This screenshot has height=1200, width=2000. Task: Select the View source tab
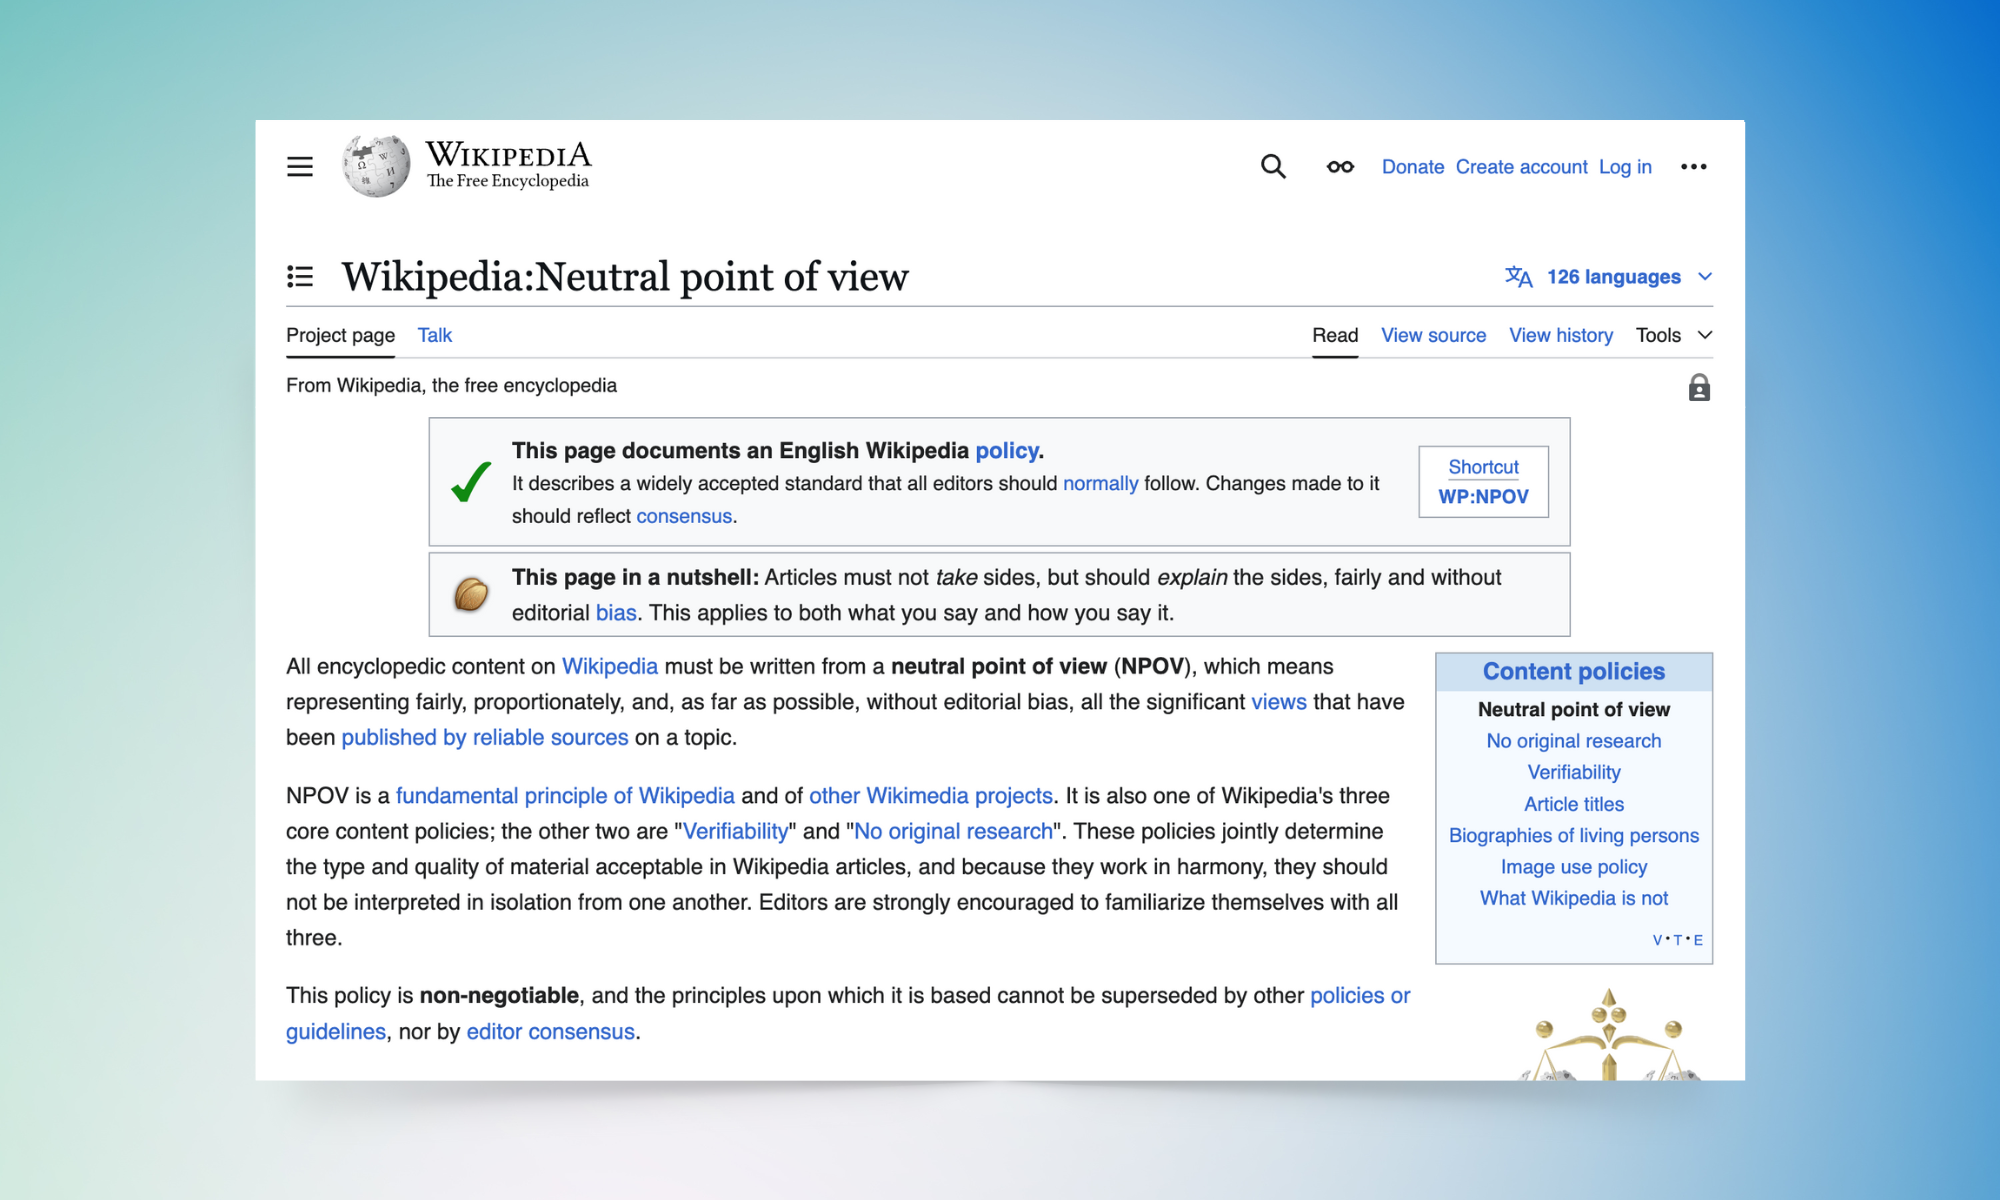click(1433, 335)
